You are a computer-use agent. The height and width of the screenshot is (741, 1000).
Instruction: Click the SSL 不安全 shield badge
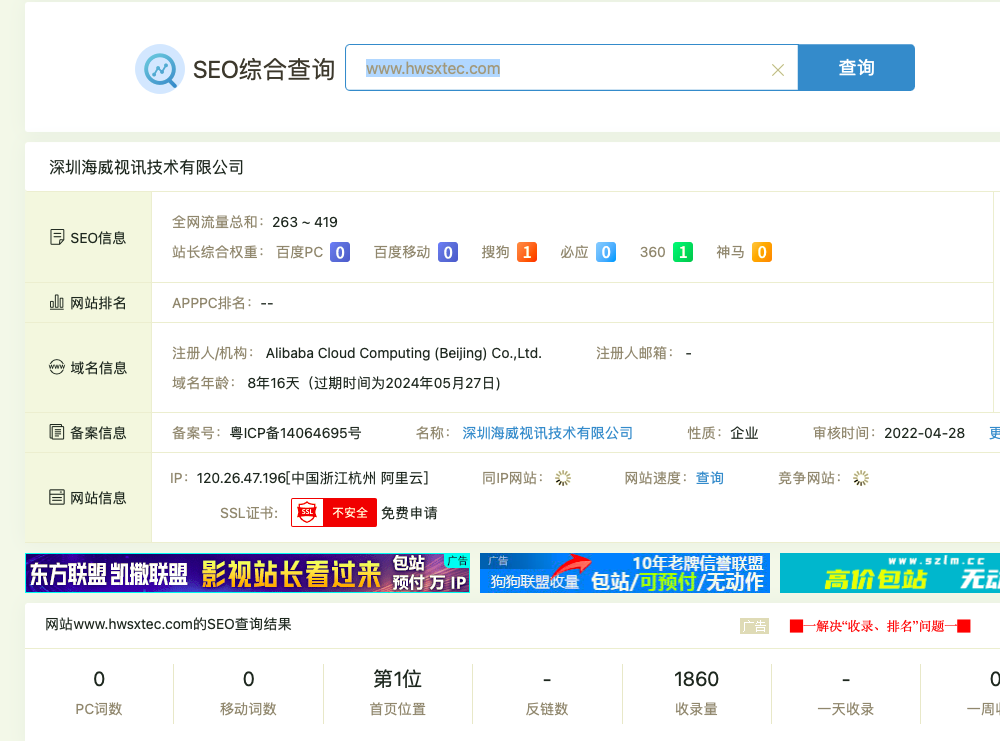pyautogui.click(x=333, y=513)
